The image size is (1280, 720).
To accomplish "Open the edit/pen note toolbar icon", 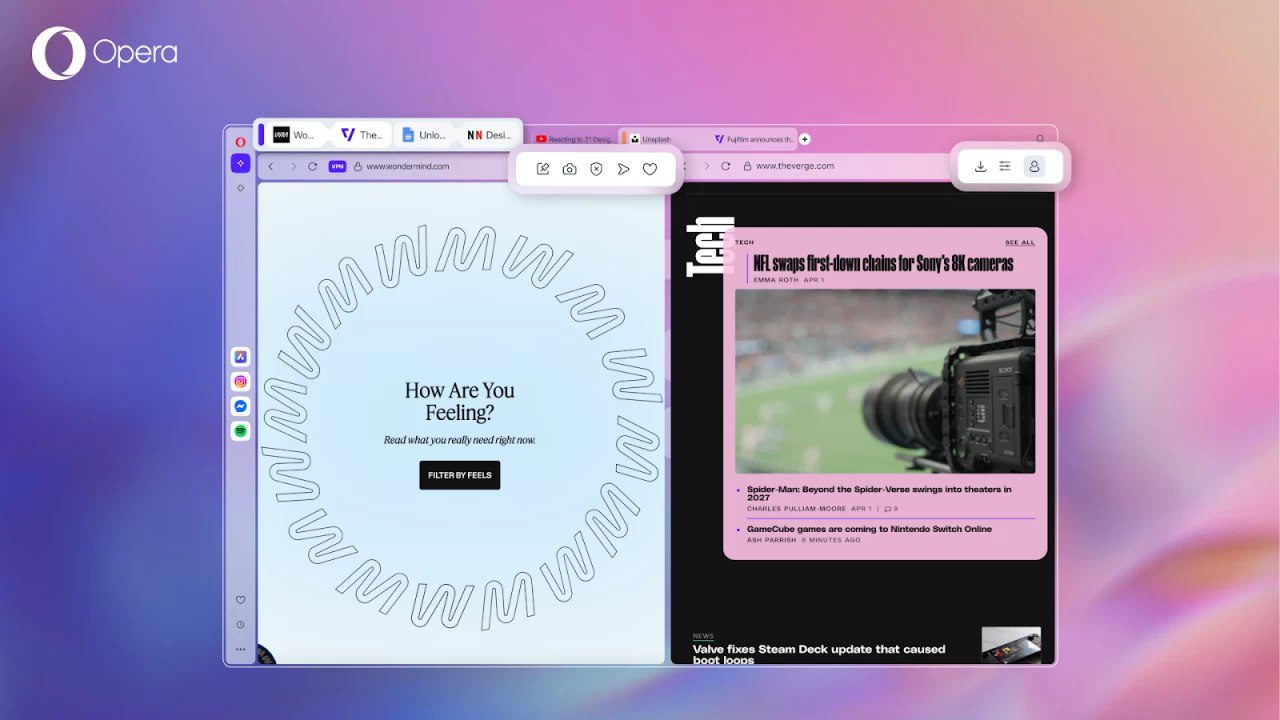I will (542, 169).
